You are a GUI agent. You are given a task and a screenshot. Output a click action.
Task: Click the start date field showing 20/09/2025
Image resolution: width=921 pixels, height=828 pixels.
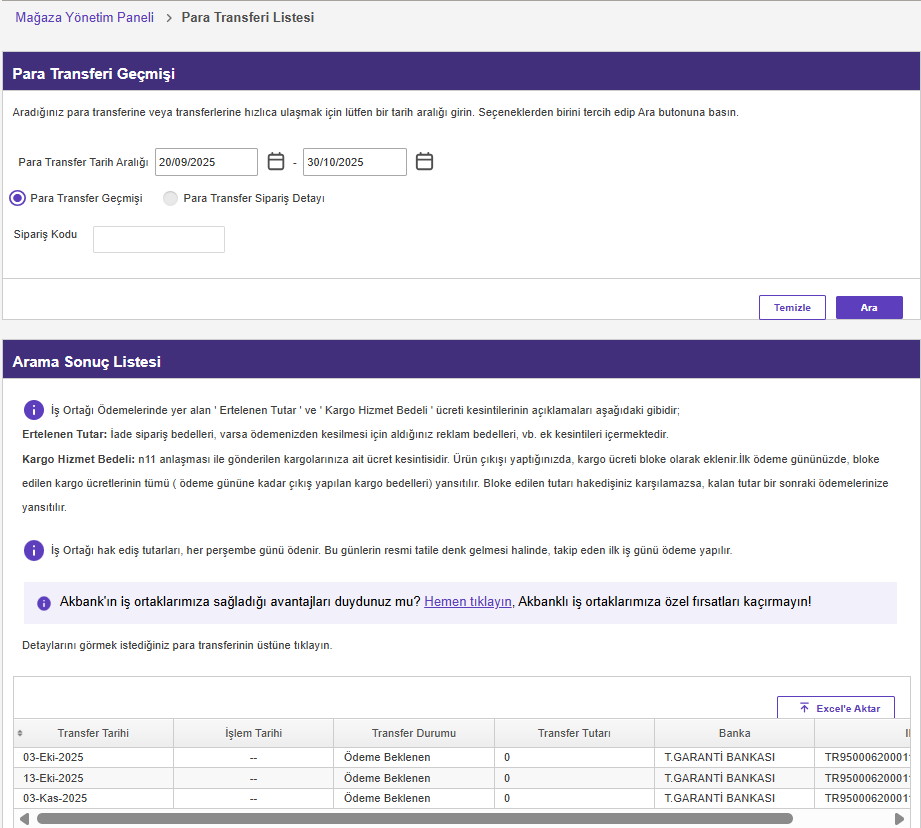pyautogui.click(x=206, y=162)
